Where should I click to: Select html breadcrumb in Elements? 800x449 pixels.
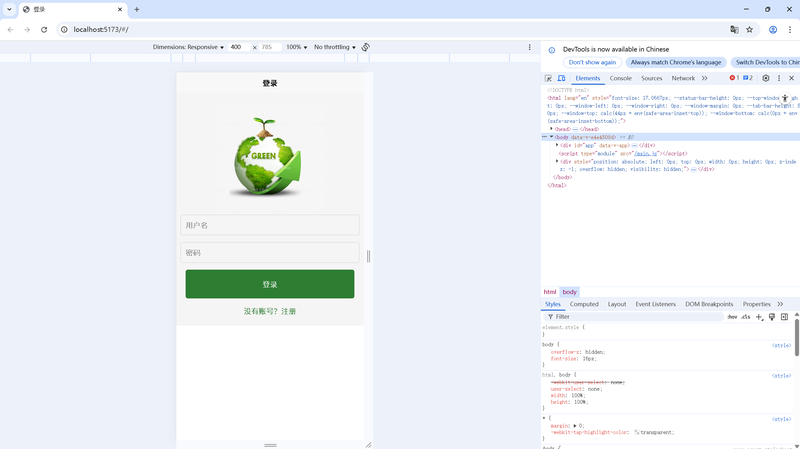pos(549,292)
